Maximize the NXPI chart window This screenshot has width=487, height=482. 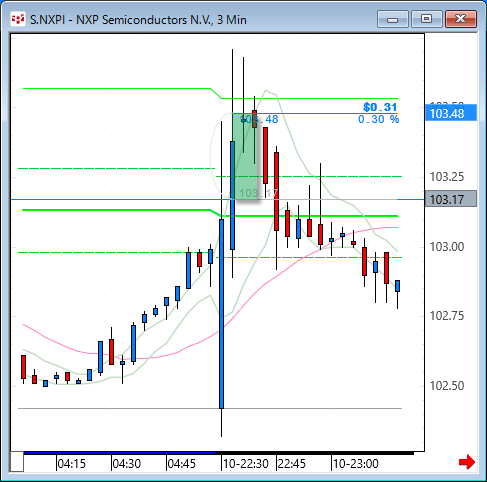pos(426,19)
